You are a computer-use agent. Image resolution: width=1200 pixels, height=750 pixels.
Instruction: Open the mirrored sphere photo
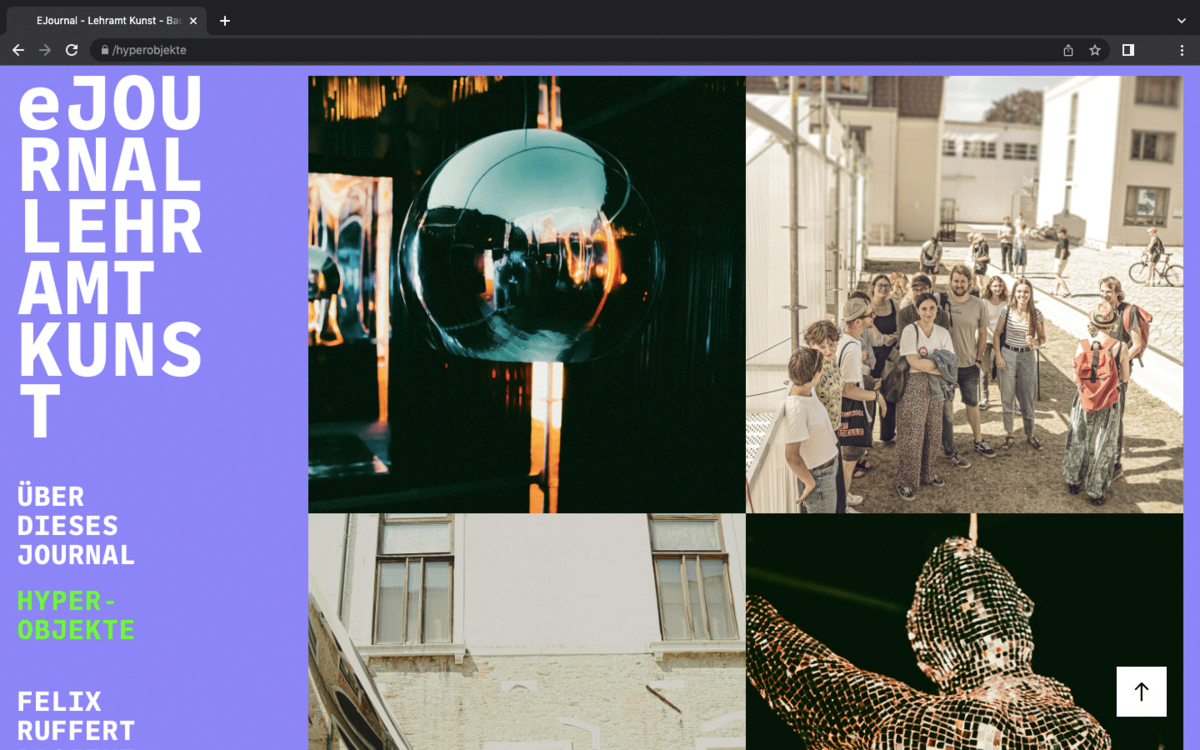click(x=527, y=294)
